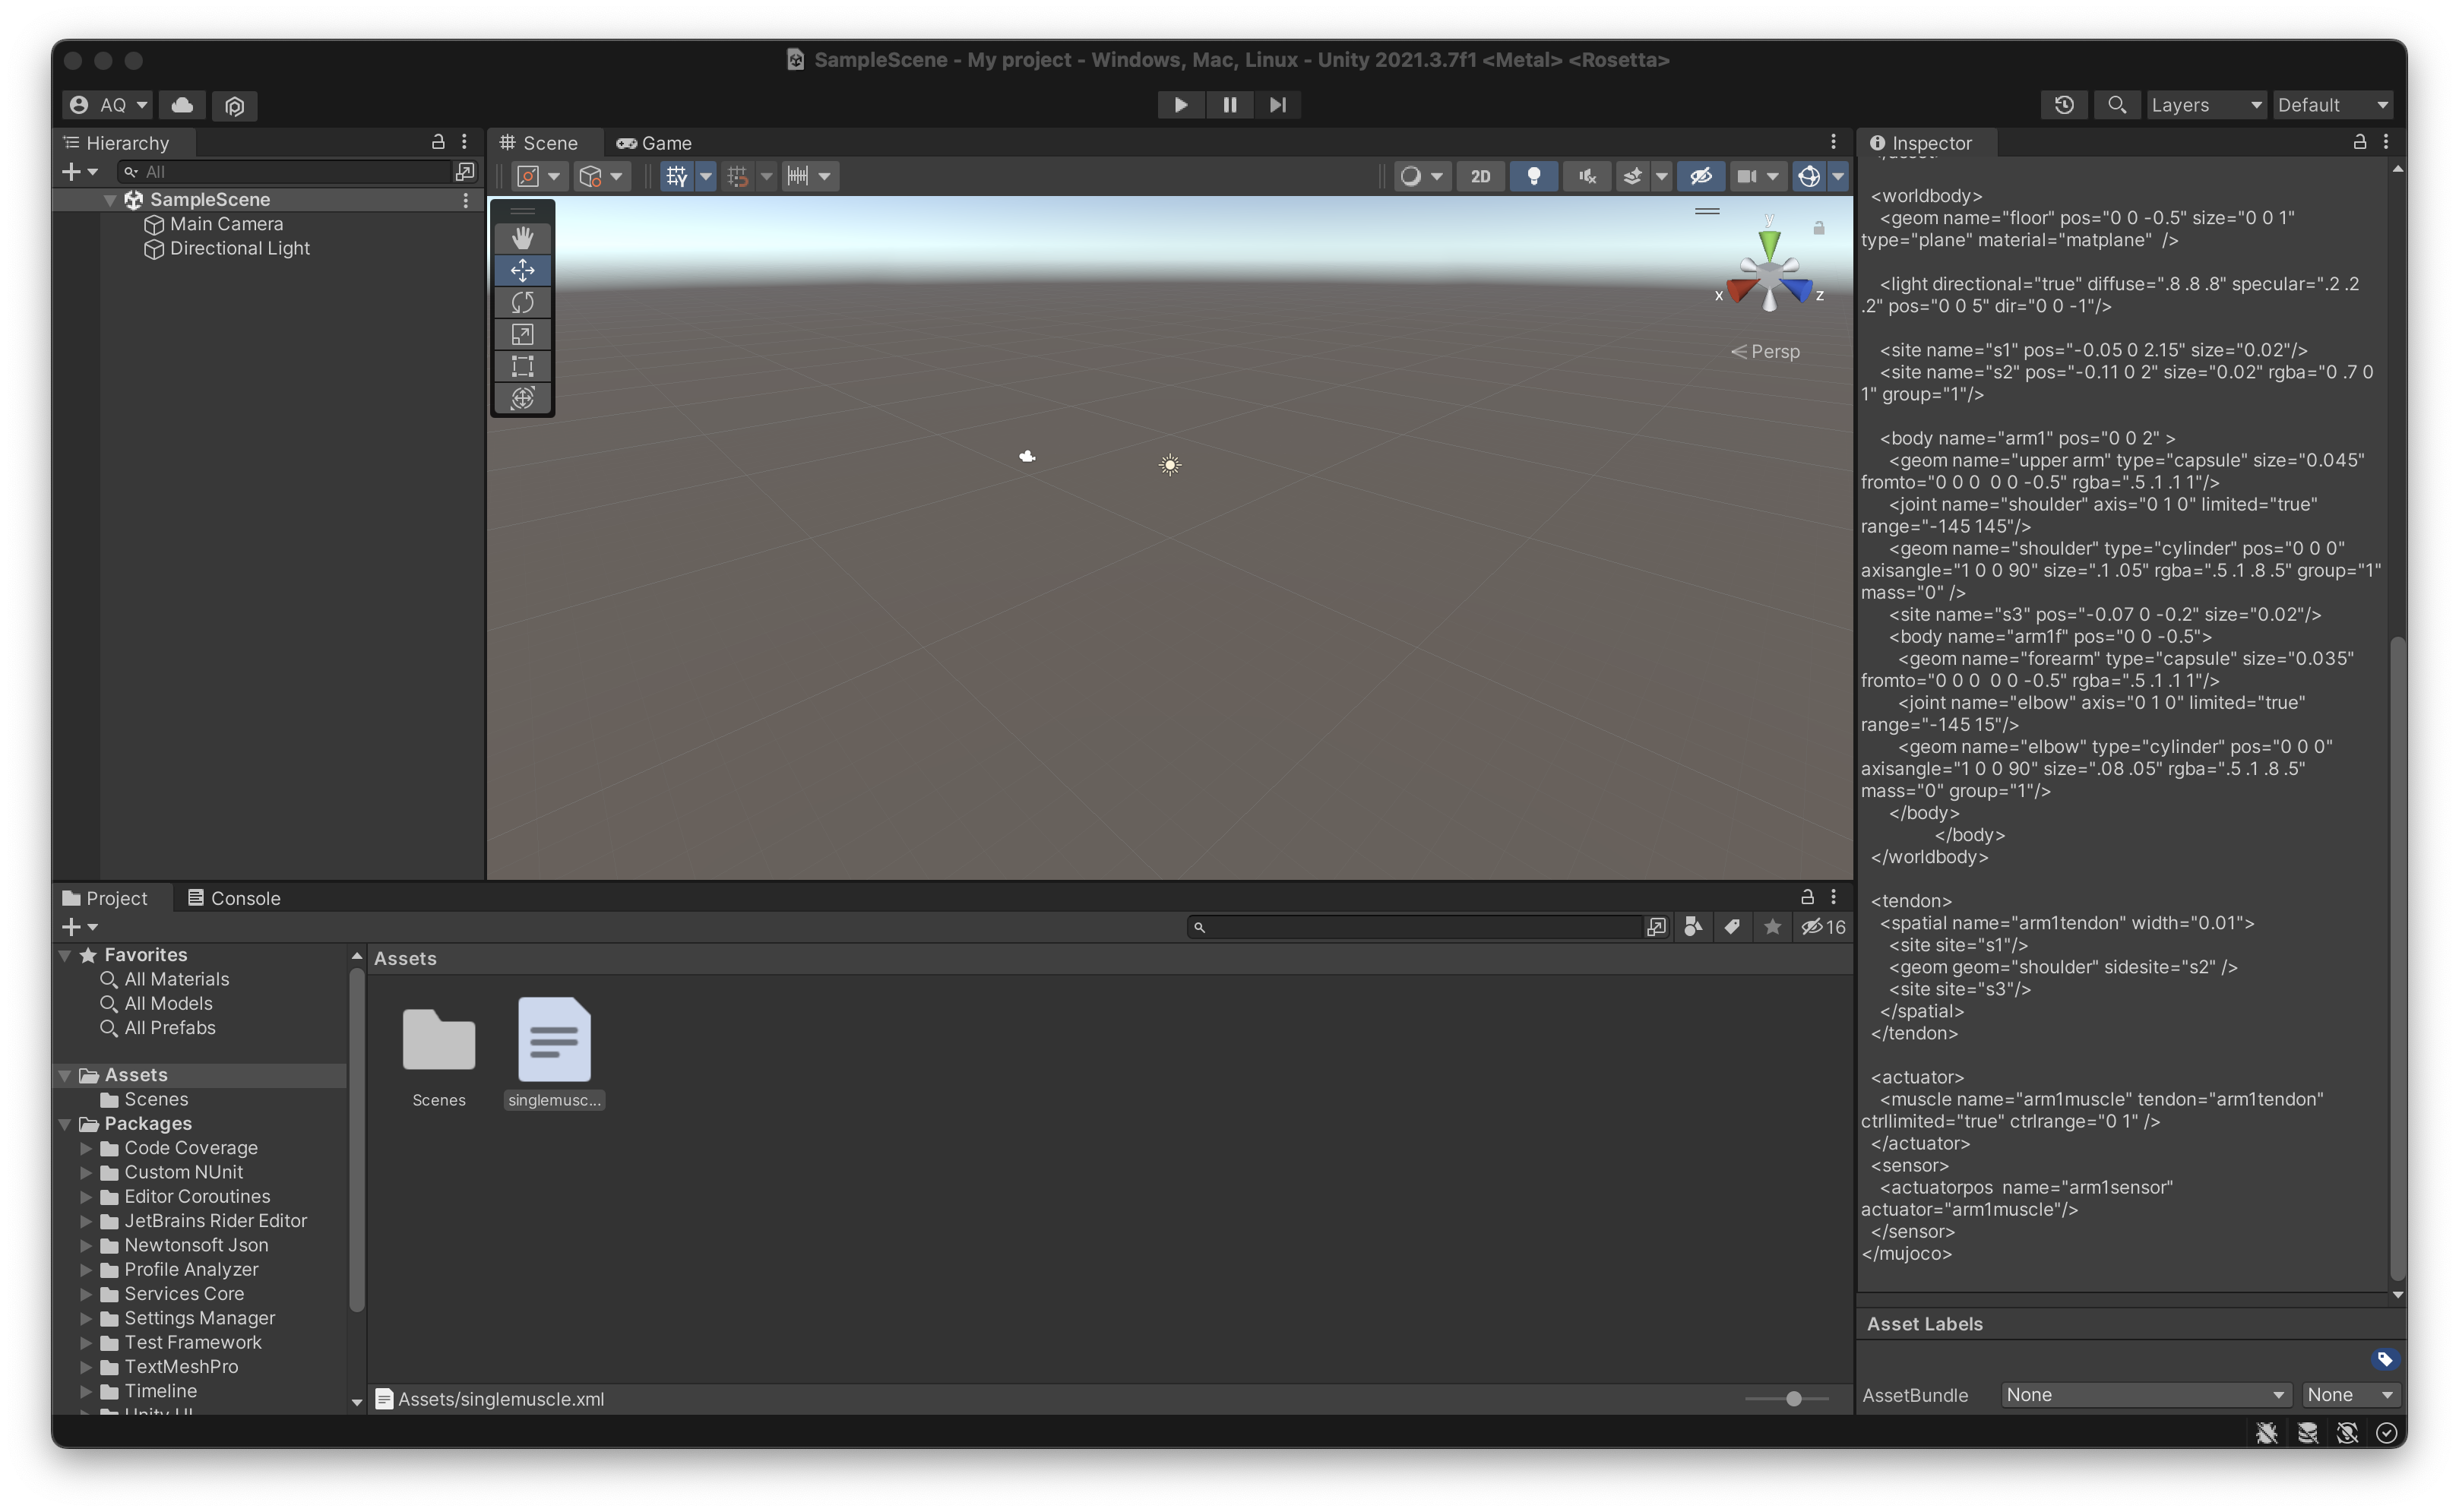Click the Unity Version Control icon

pyautogui.click(x=234, y=105)
